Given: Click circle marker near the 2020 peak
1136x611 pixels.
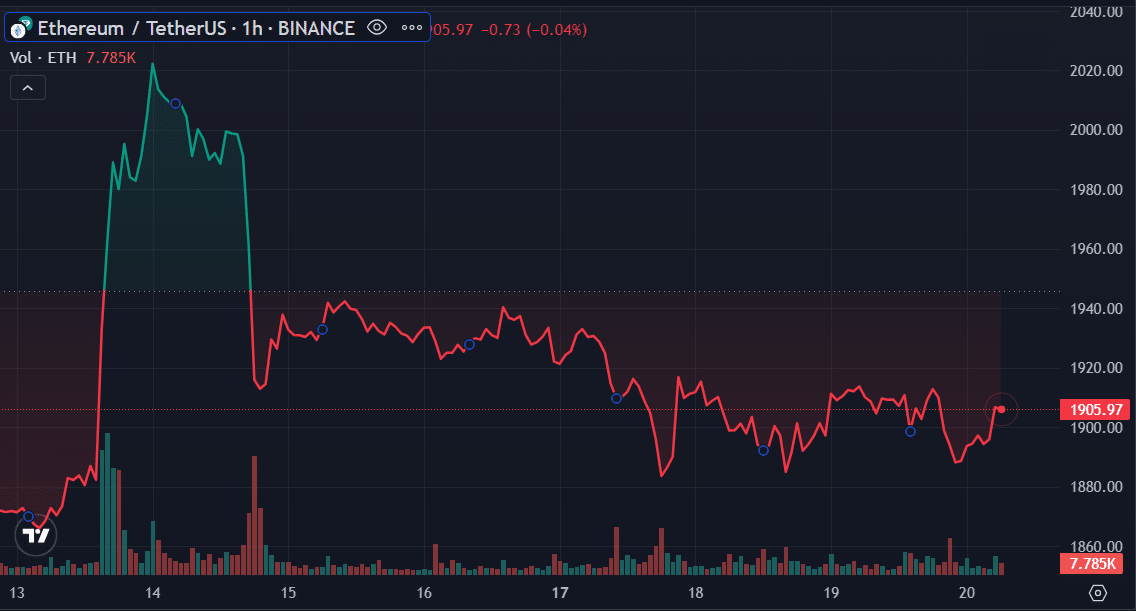Looking at the screenshot, I should tap(175, 104).
